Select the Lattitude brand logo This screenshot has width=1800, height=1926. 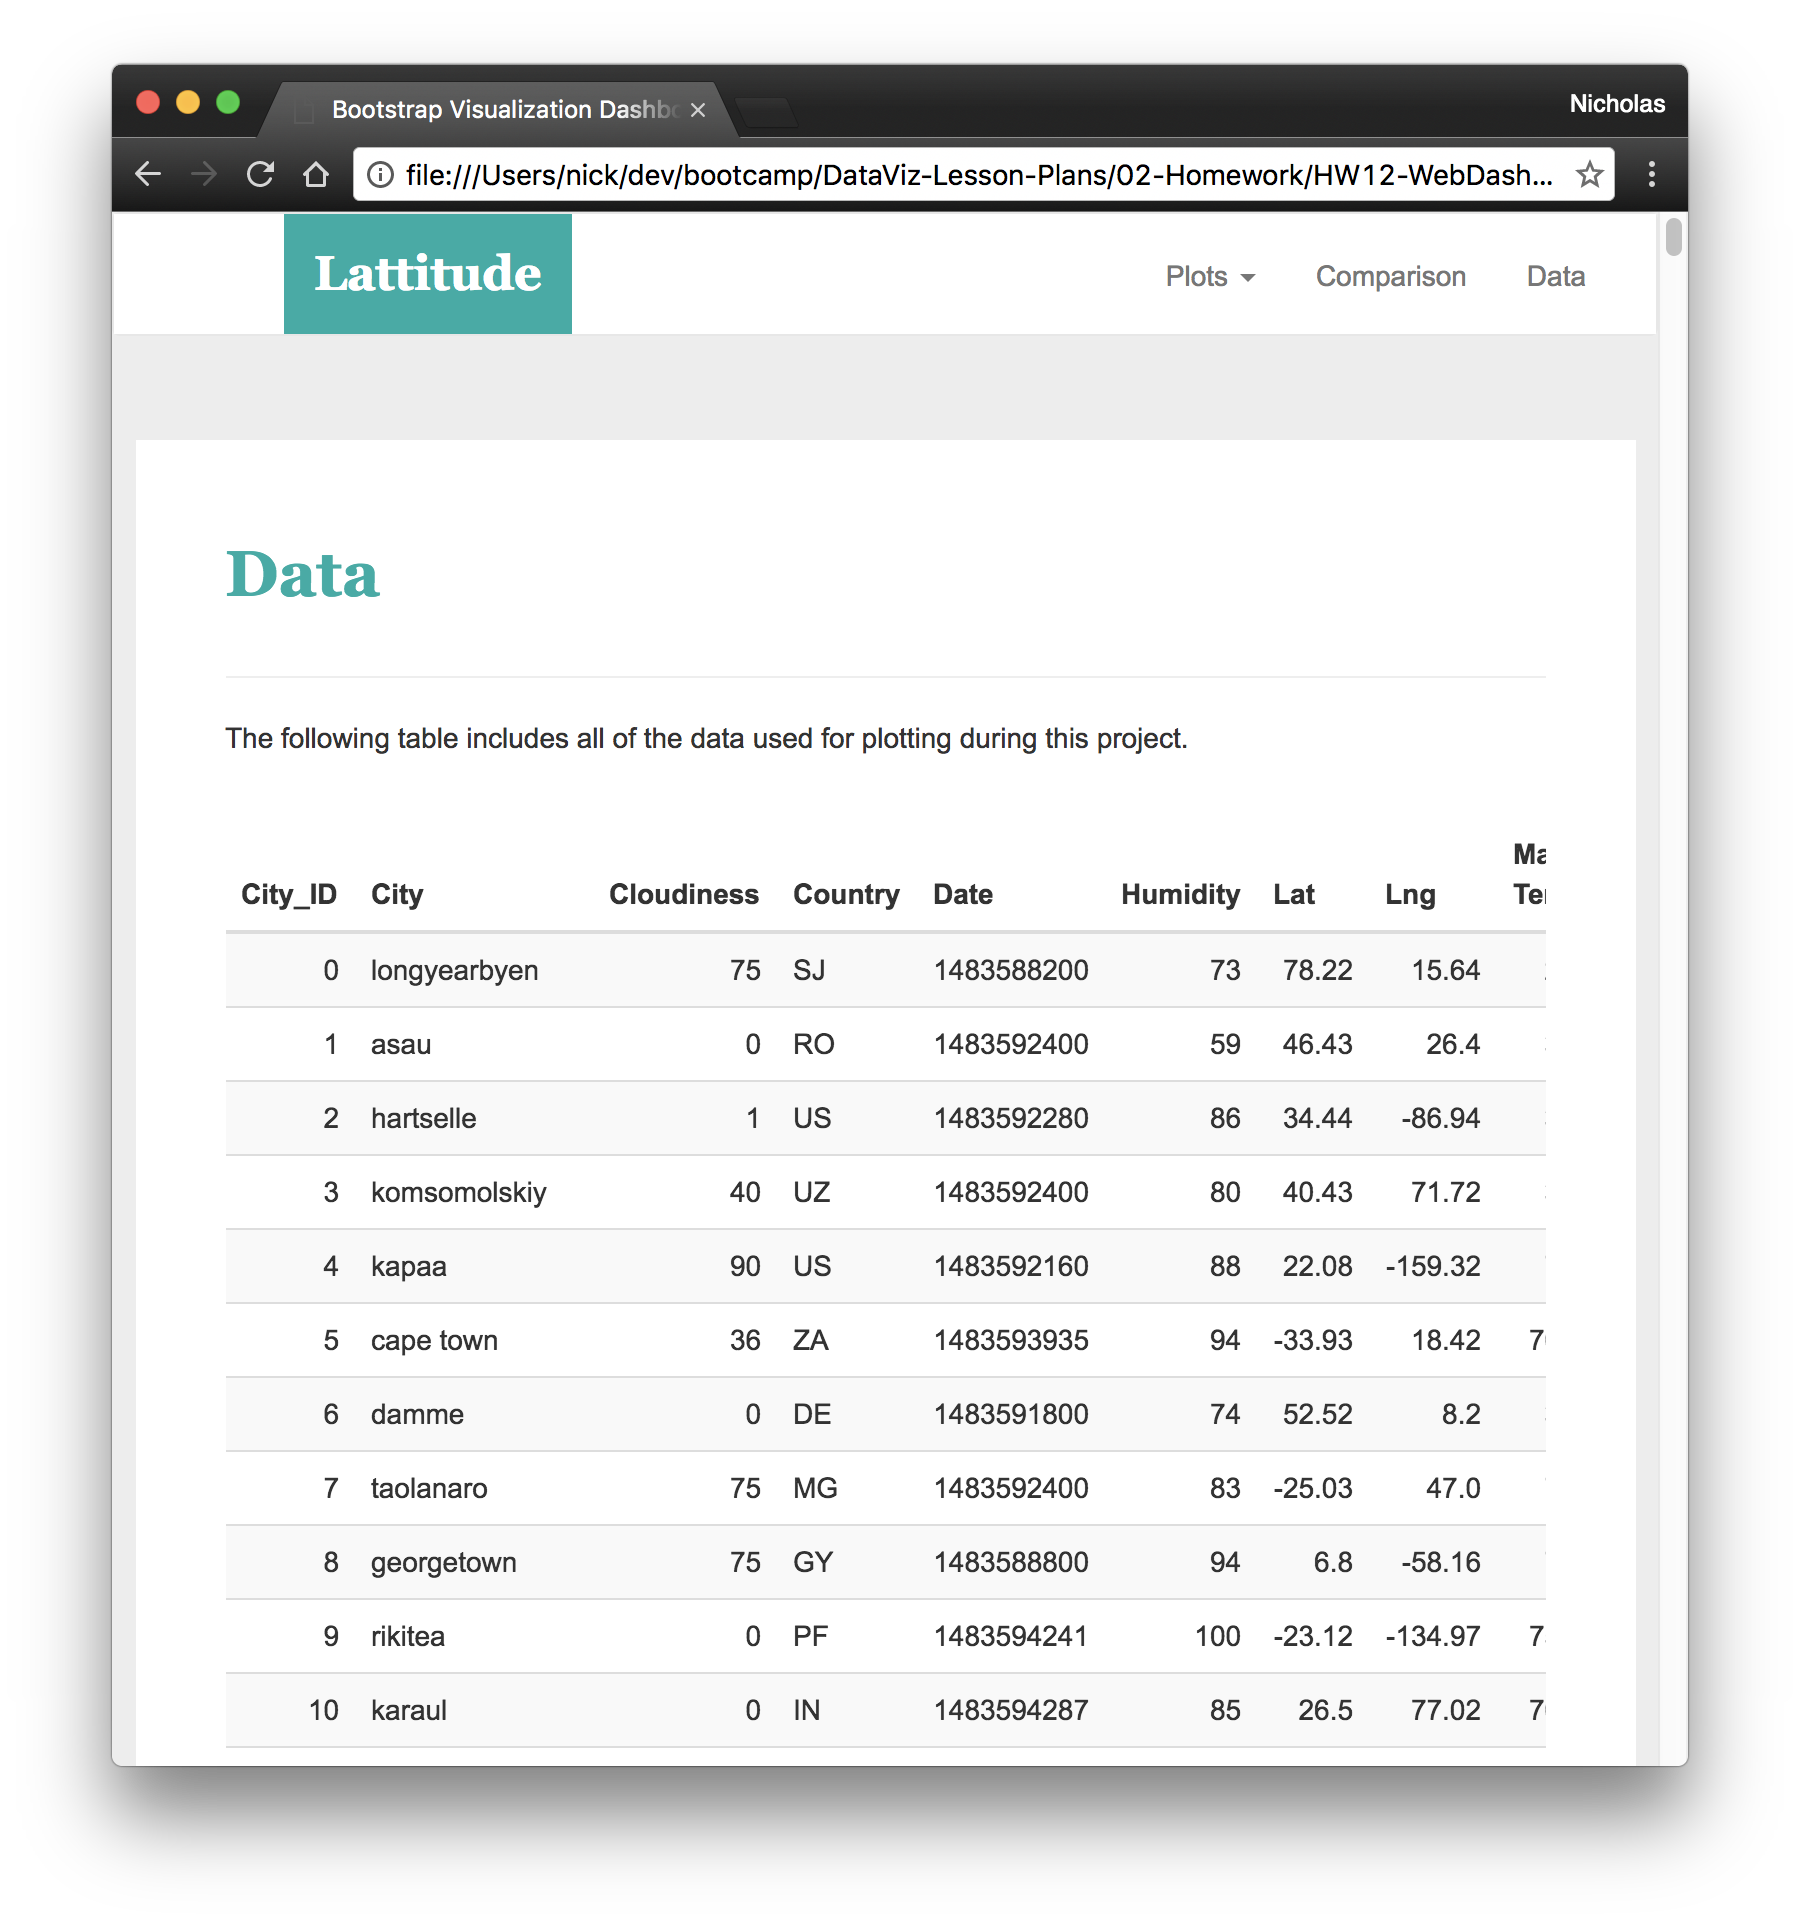pos(428,272)
